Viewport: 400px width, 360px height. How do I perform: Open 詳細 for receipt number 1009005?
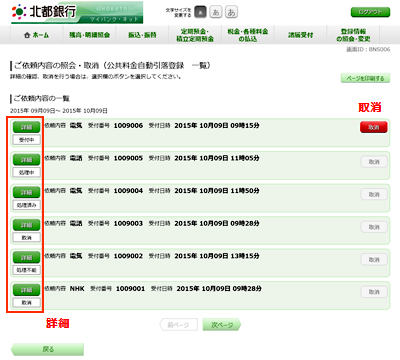[27, 160]
